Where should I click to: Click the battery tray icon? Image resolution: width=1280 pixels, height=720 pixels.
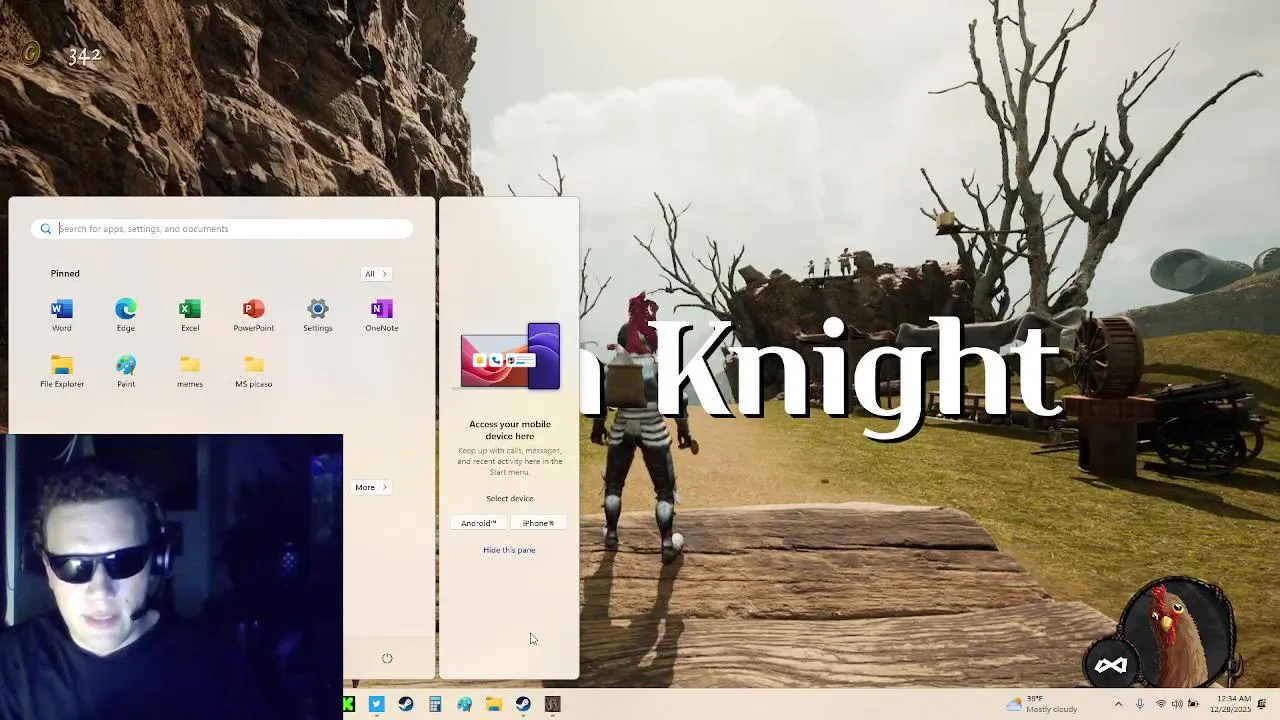click(x=1193, y=704)
